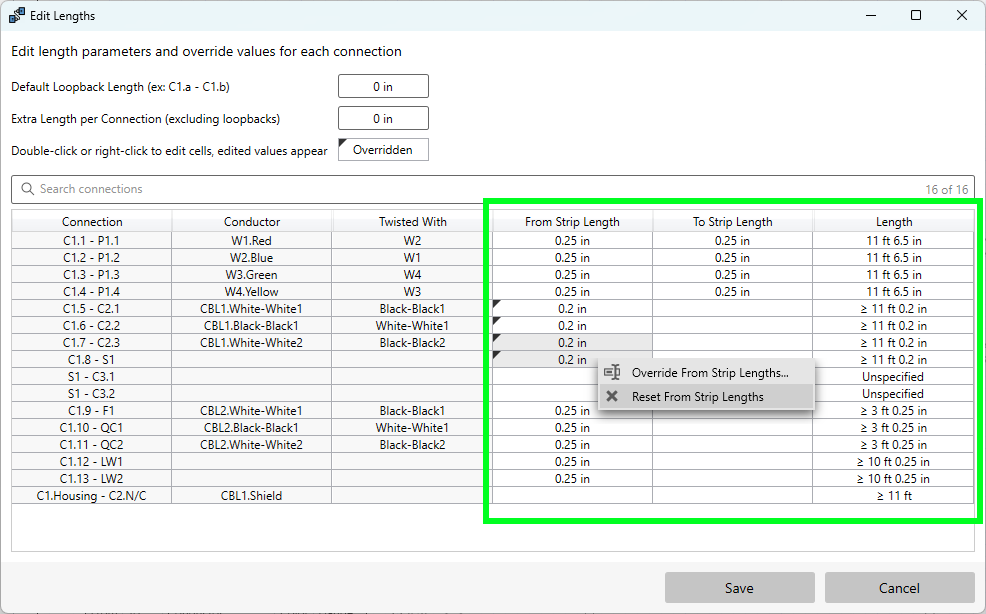986x614 pixels.
Task: Click the Twisted With column header
Action: 412,221
